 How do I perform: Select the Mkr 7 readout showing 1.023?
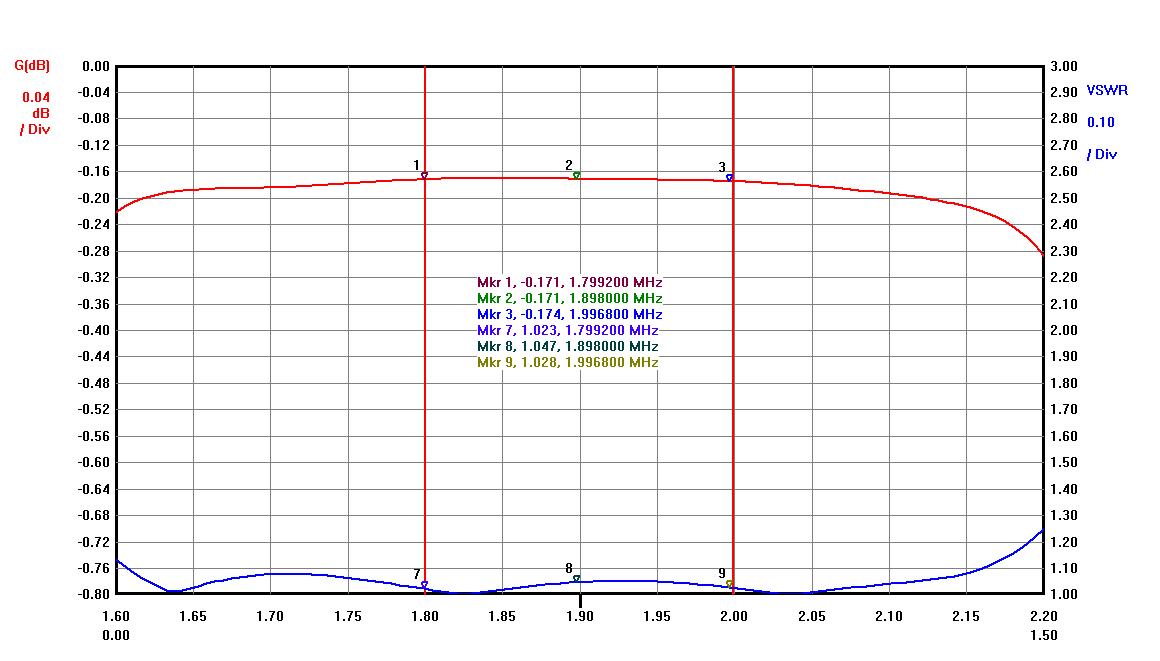567,331
